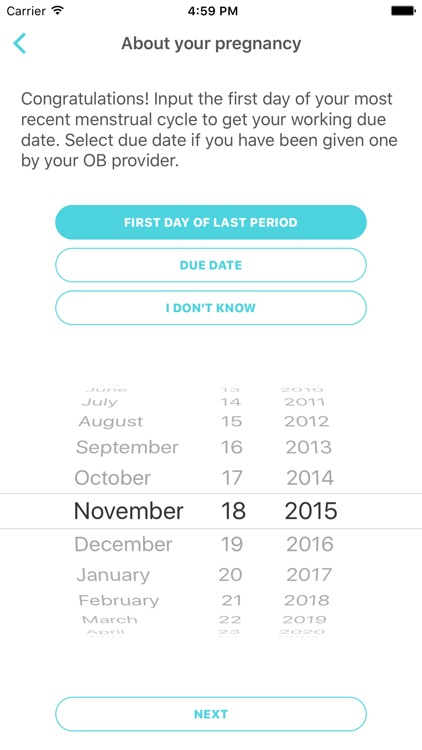Select January in the month wheel
Viewport: 422px width, 750px height.
113,575
